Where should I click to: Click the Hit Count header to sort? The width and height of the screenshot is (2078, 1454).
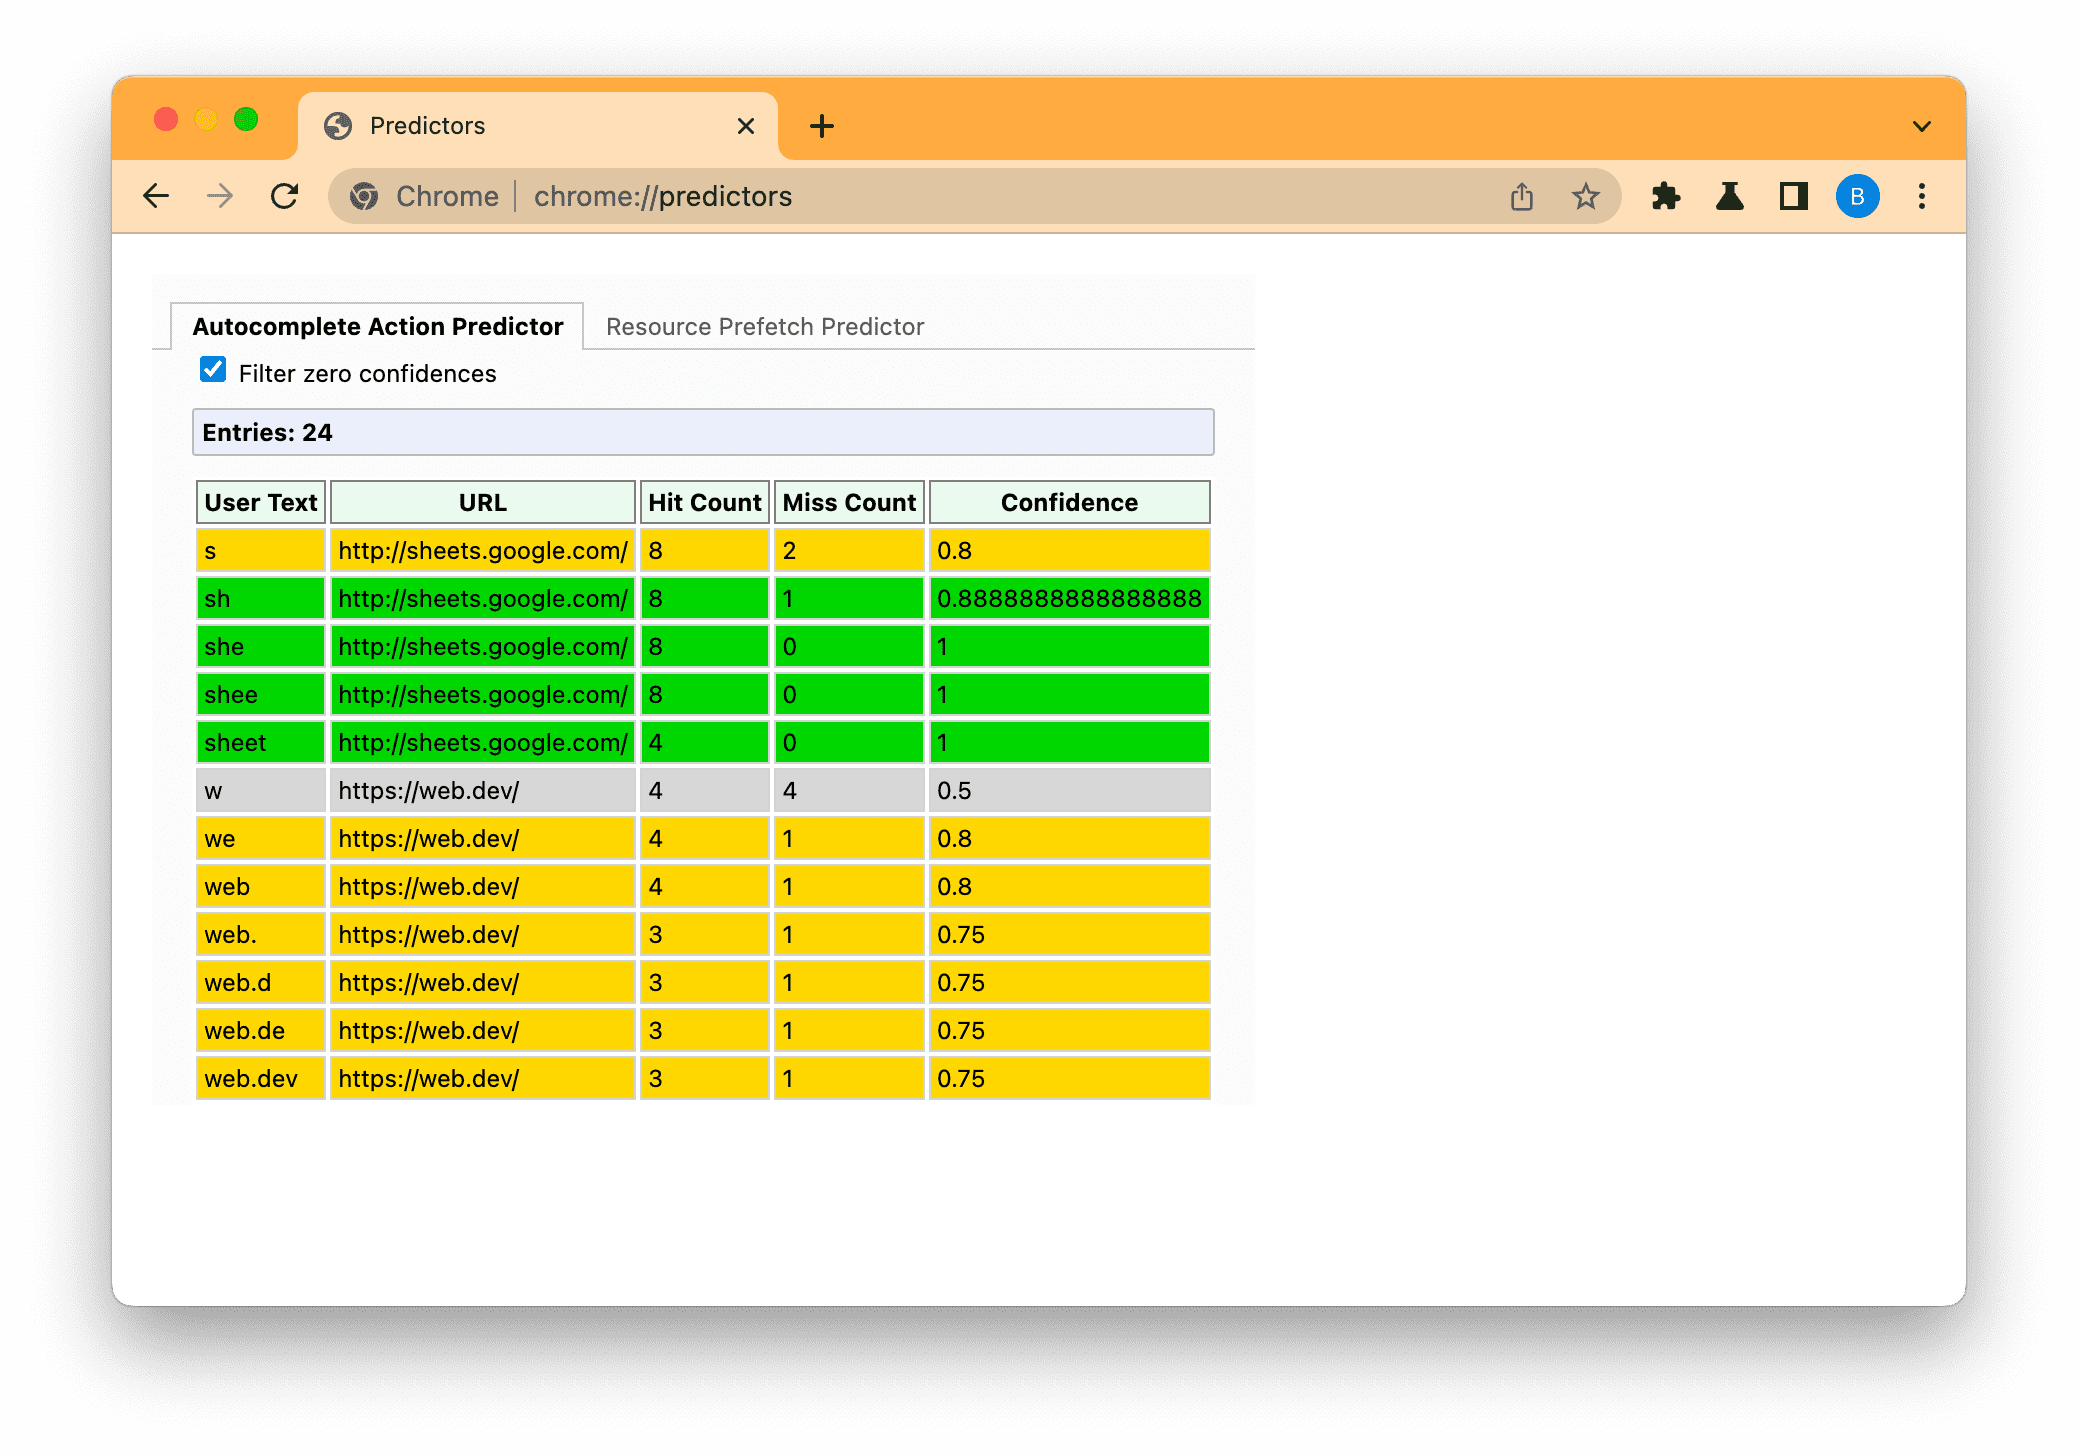(x=704, y=504)
